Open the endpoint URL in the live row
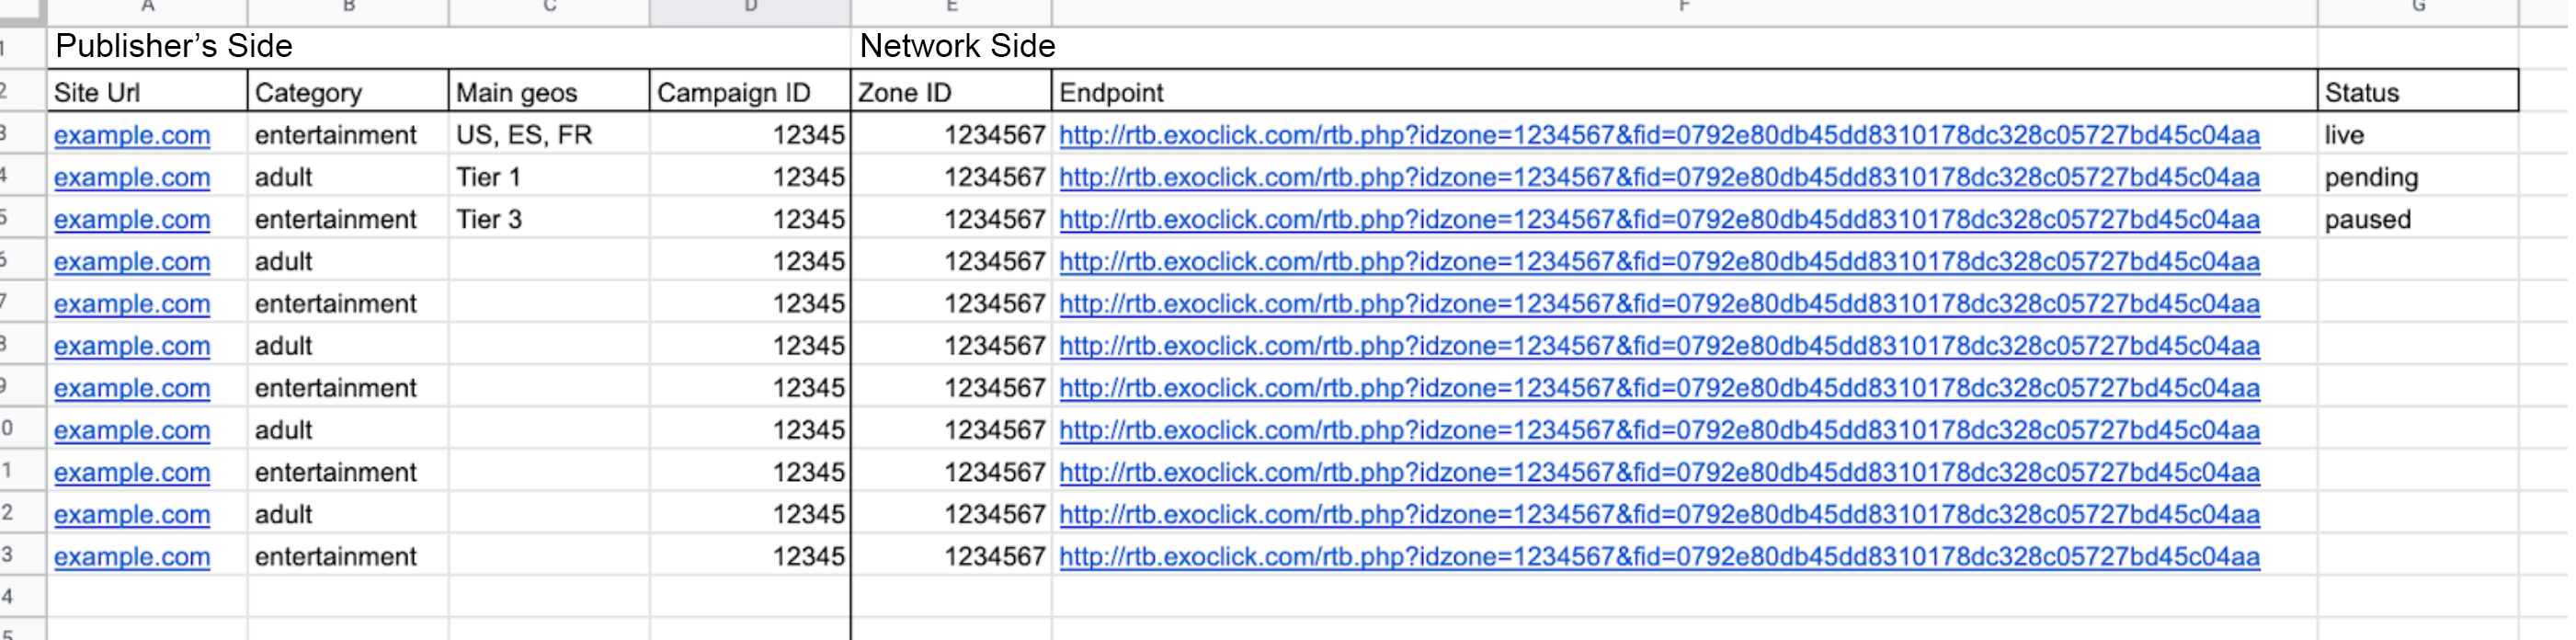Screen dimensions: 2576x640 [x=1658, y=135]
